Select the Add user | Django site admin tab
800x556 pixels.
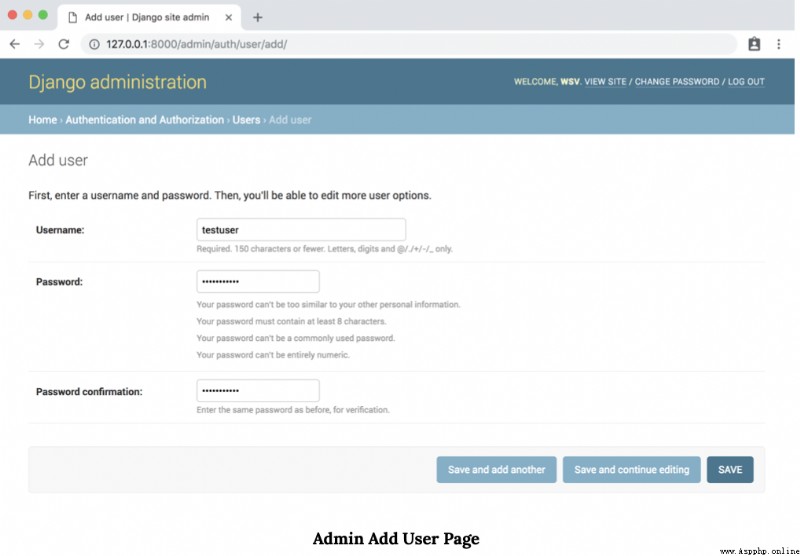(x=147, y=17)
